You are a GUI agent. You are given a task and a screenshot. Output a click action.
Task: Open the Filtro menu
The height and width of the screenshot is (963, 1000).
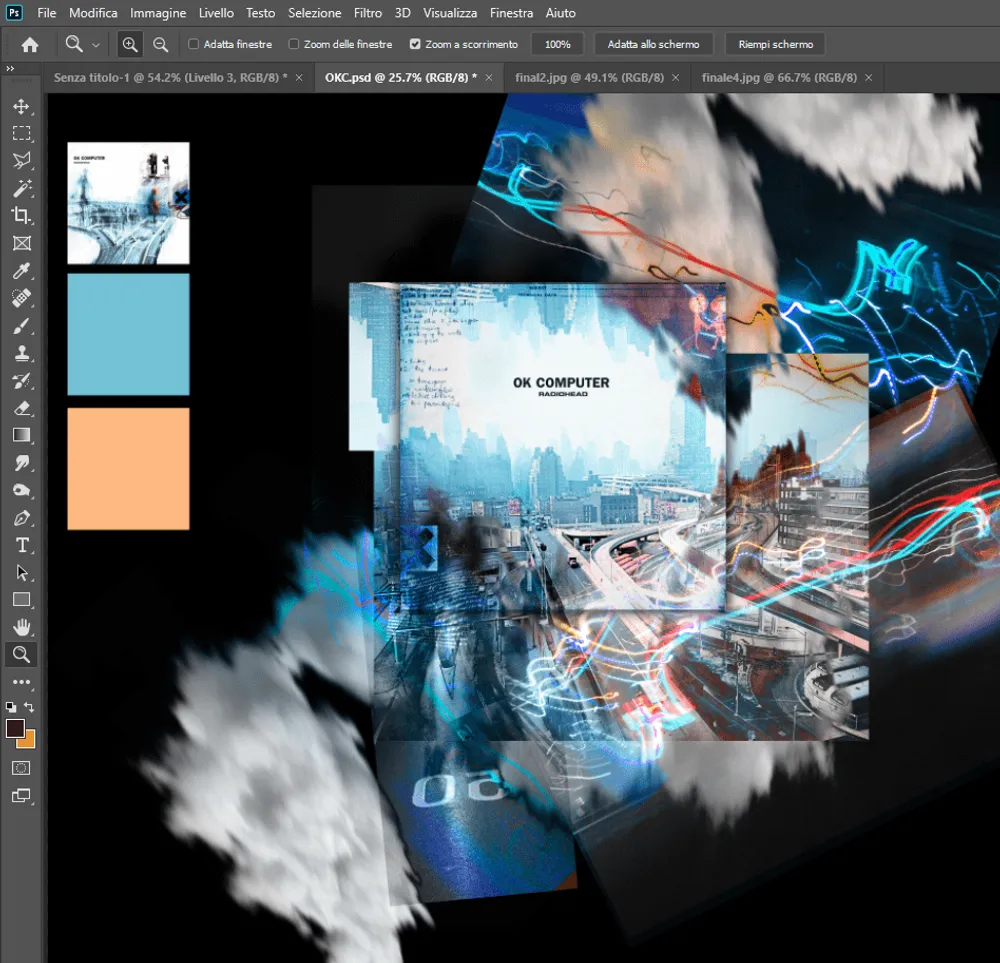(367, 13)
